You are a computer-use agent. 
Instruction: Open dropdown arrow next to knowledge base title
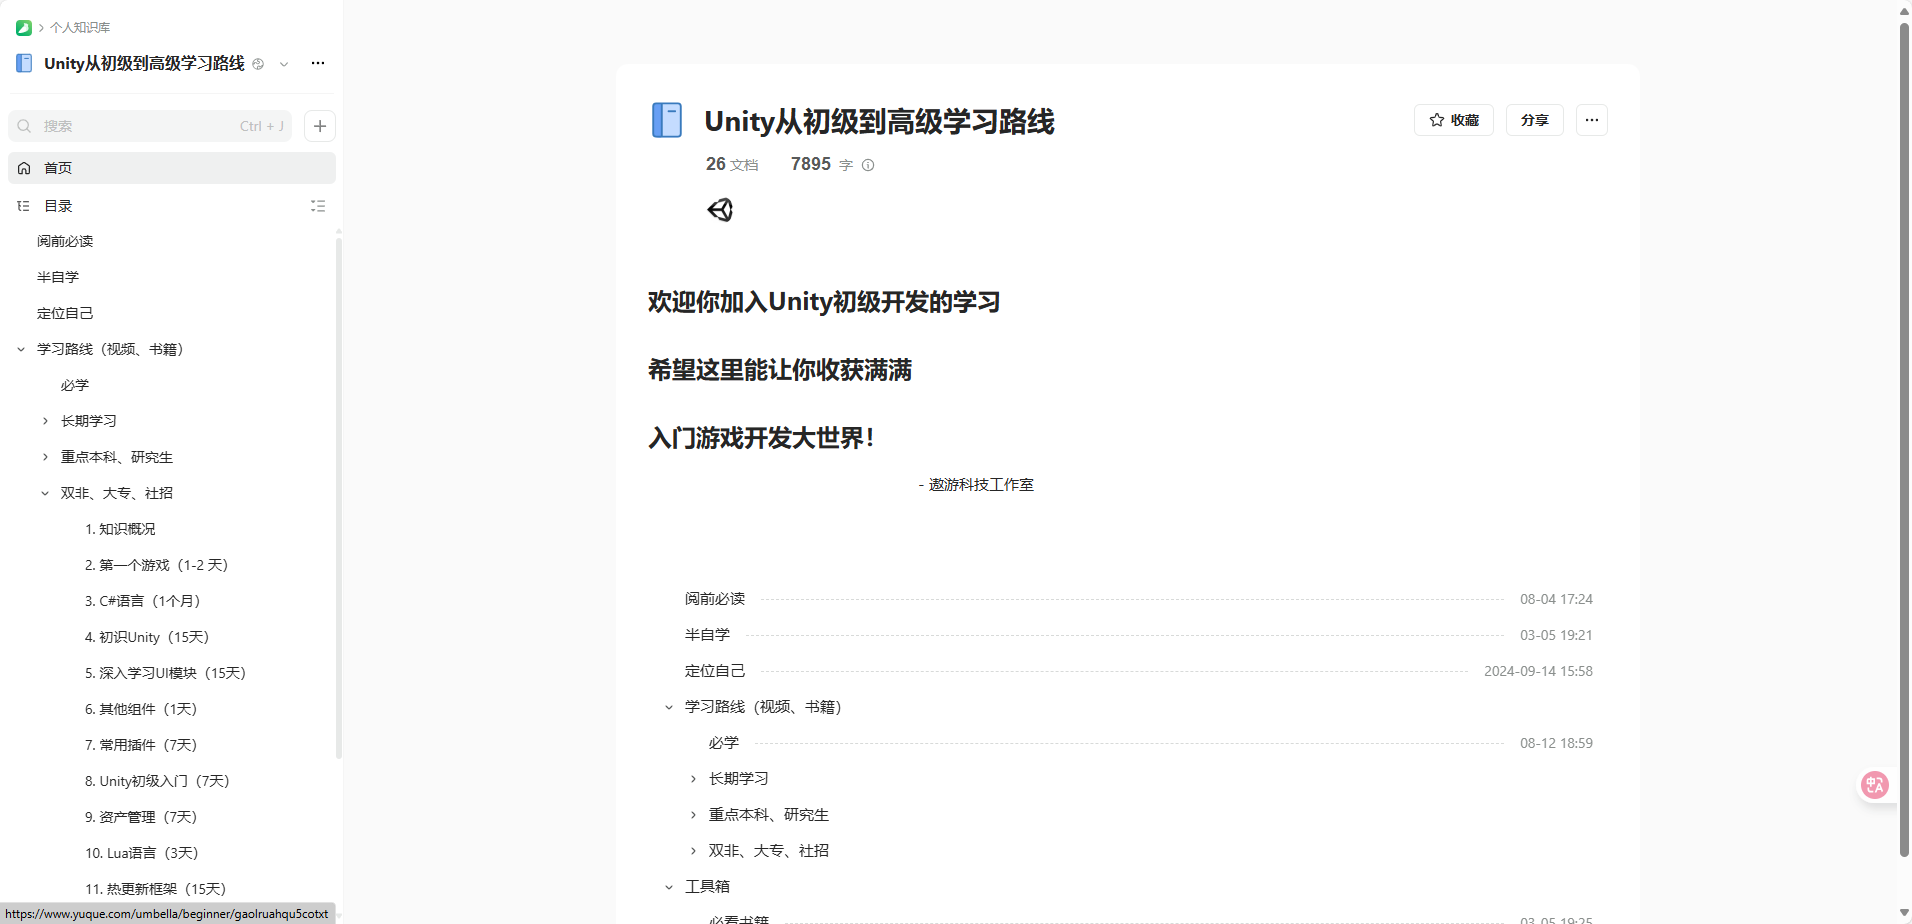284,64
